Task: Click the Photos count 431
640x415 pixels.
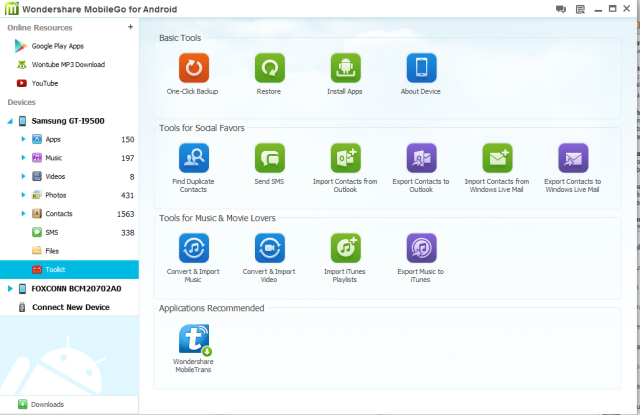Action: [x=128, y=195]
